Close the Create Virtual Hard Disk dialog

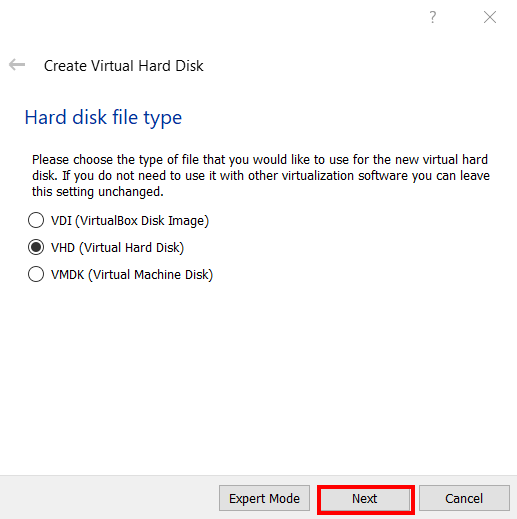(x=490, y=17)
